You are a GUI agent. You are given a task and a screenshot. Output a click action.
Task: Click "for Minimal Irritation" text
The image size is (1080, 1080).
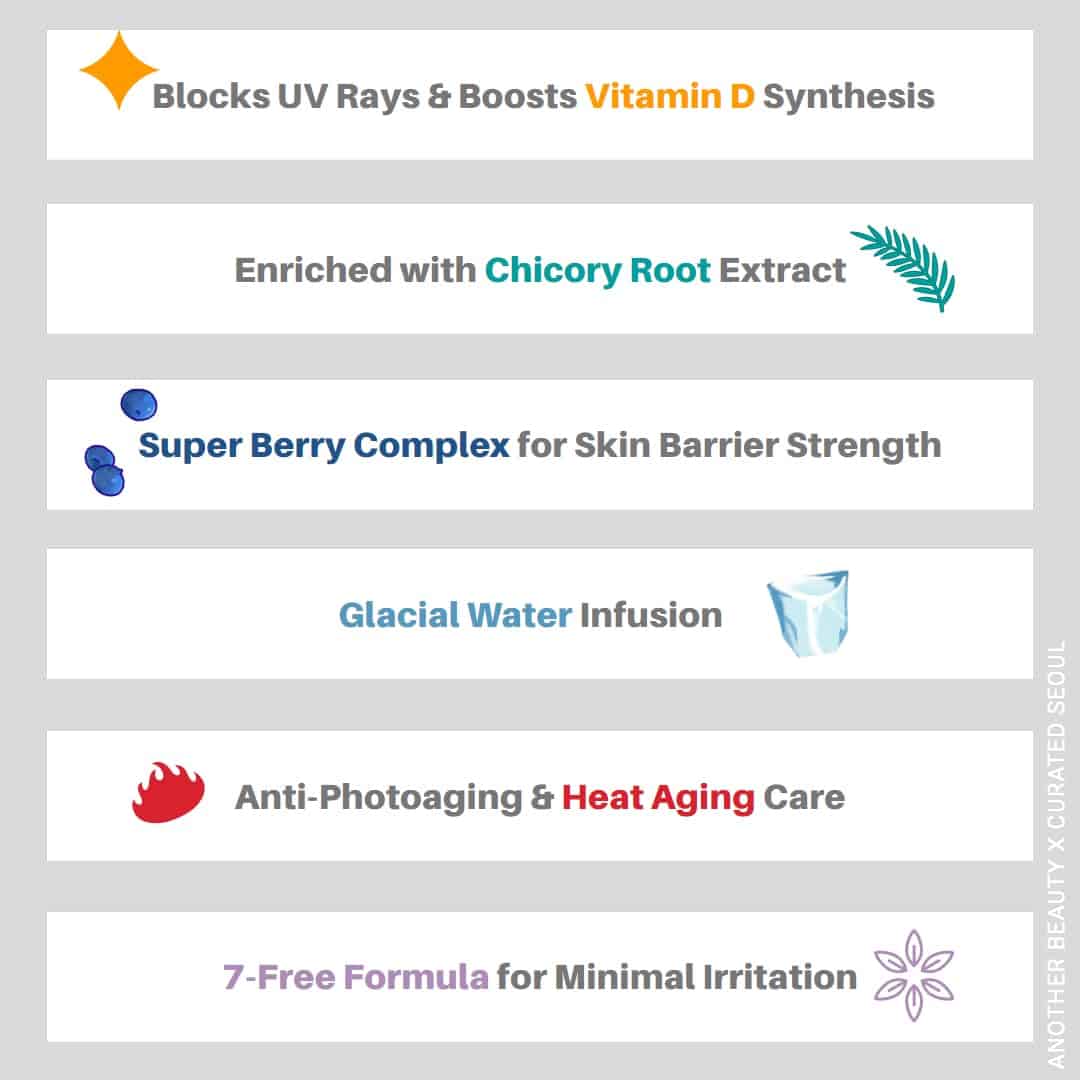point(676,976)
